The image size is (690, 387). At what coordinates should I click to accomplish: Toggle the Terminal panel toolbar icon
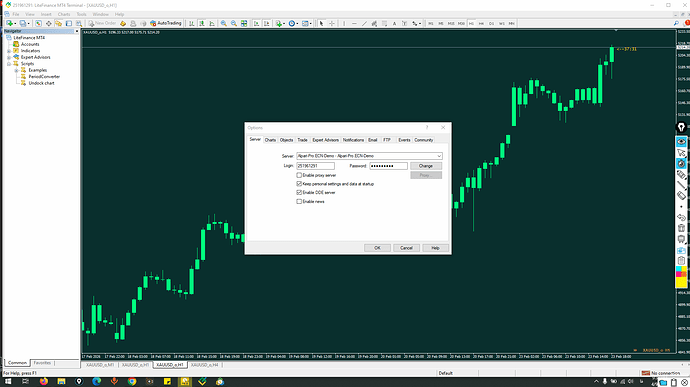pos(69,23)
